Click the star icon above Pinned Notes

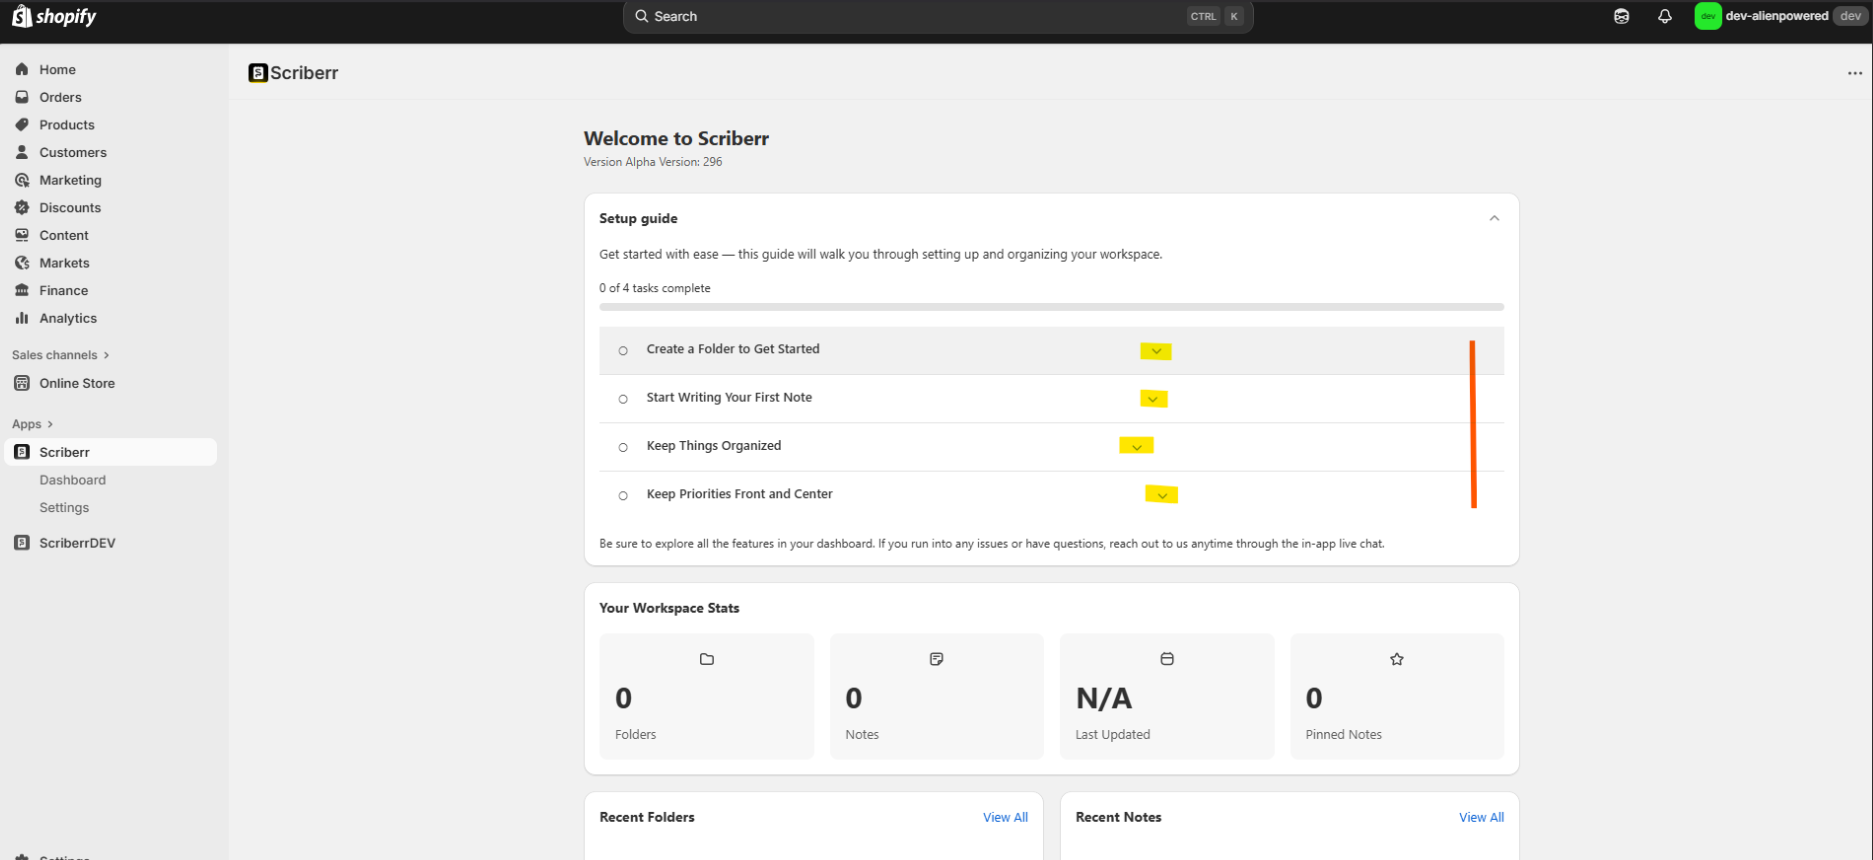(x=1397, y=659)
